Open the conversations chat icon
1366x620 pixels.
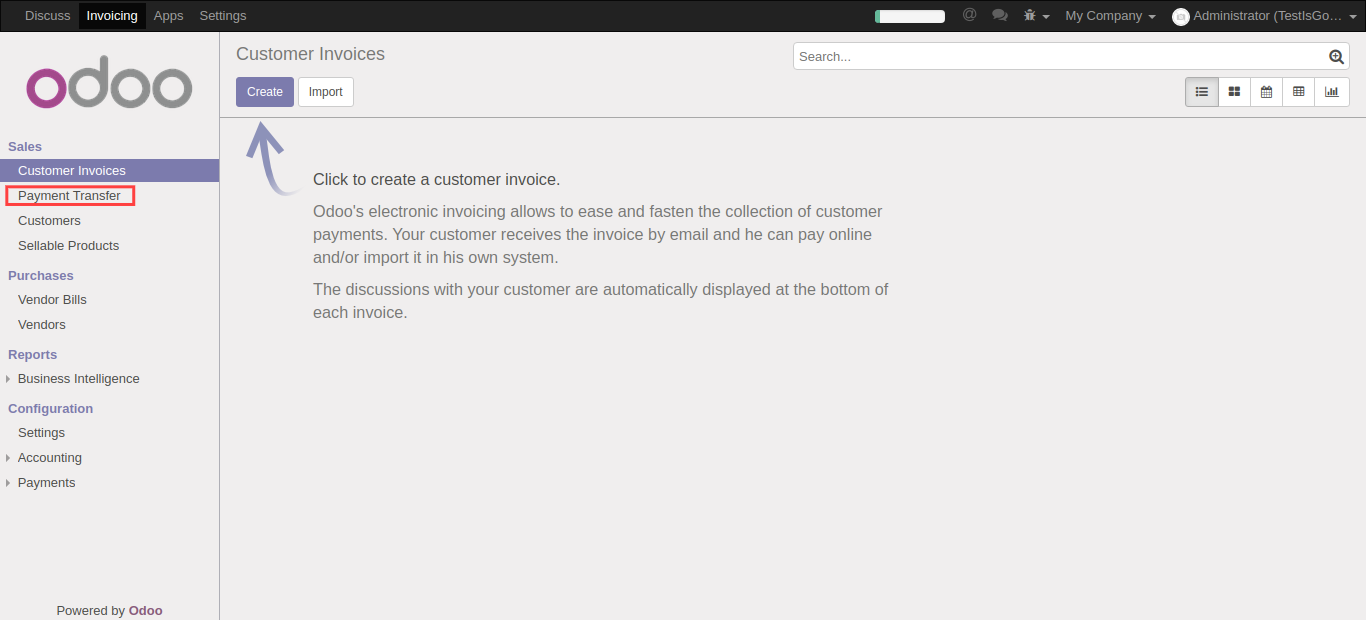pyautogui.click(x=999, y=15)
